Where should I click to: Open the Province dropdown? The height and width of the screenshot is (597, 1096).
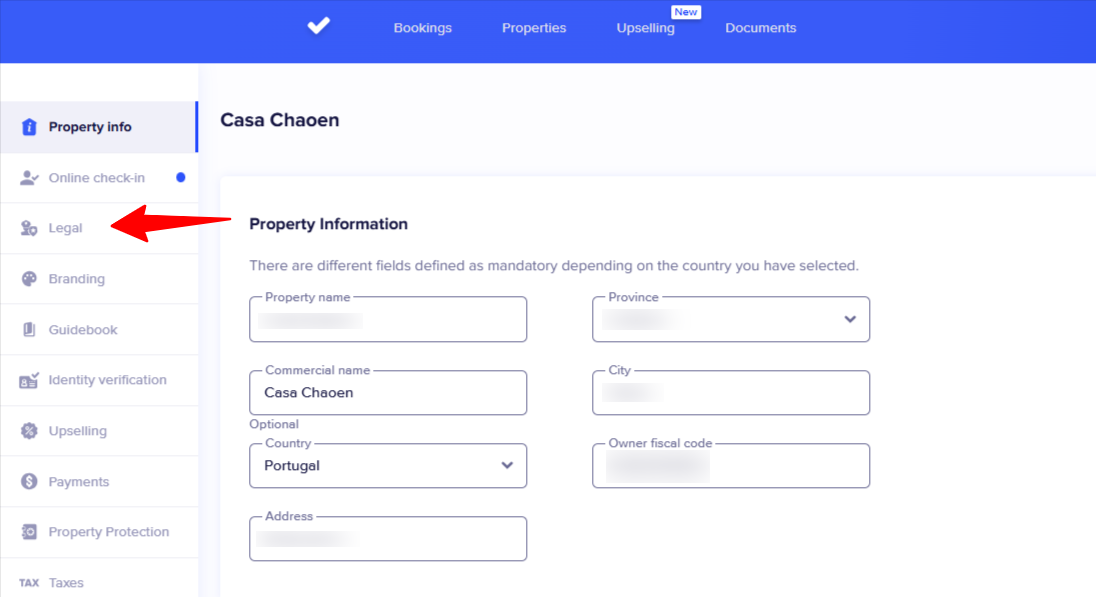pyautogui.click(x=850, y=319)
